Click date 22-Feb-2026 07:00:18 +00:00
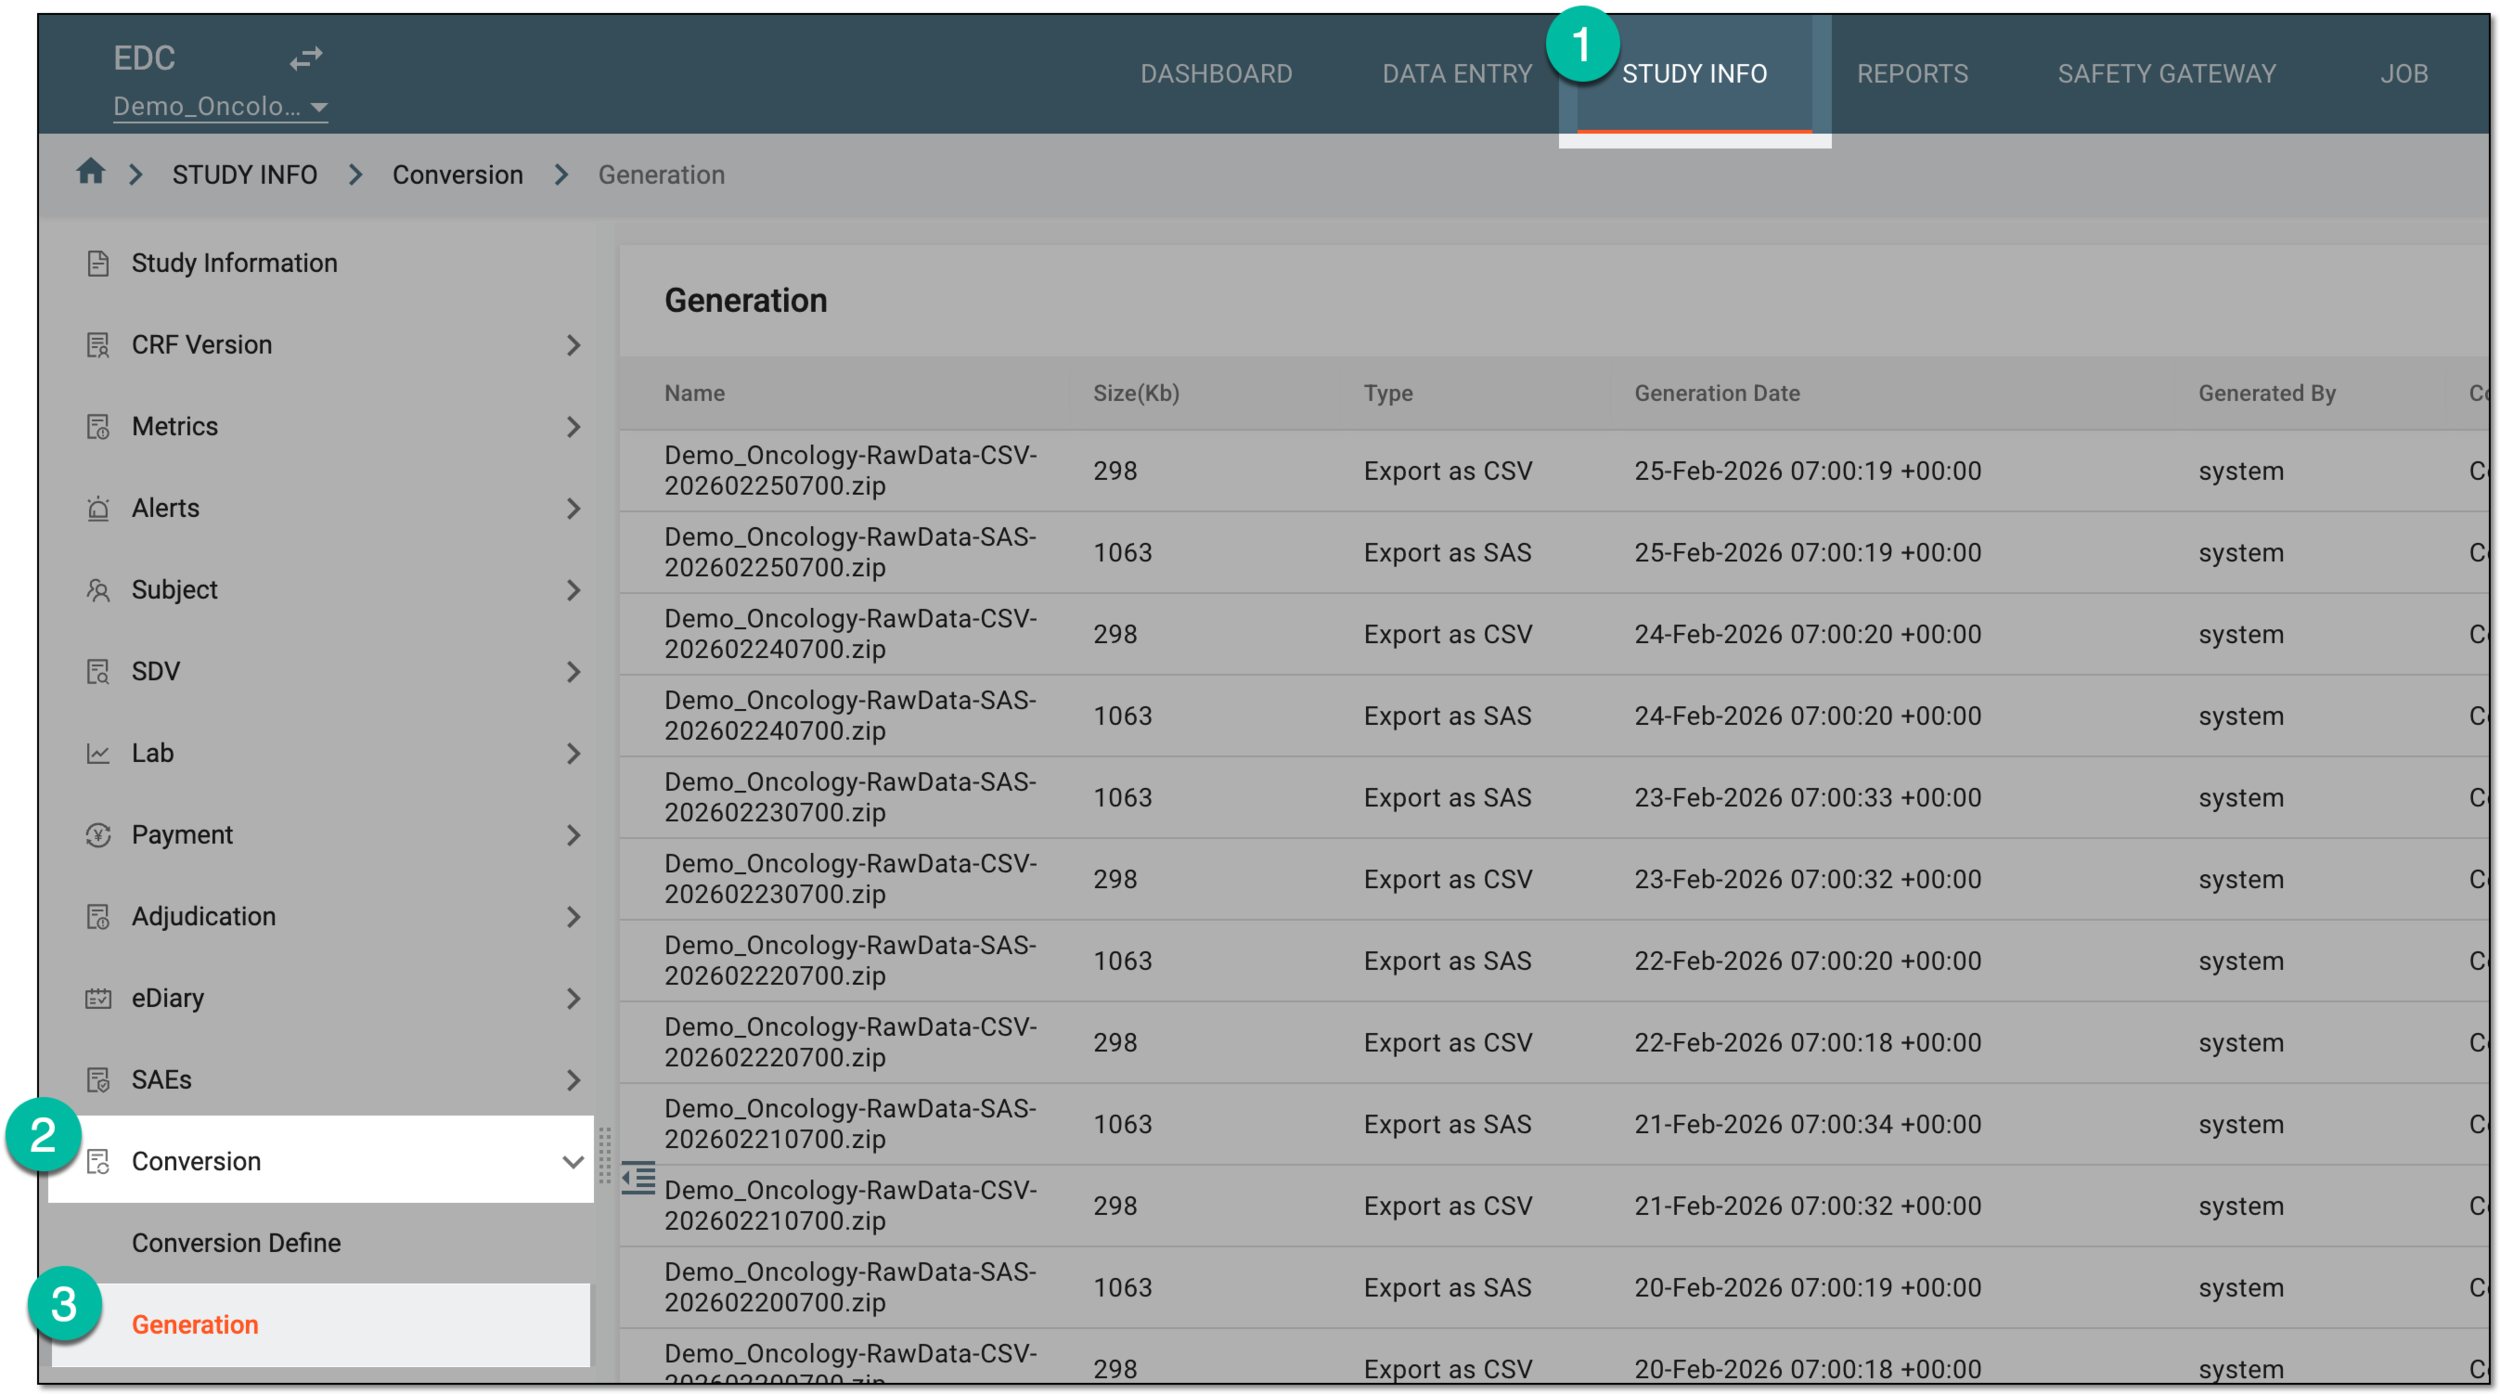The height and width of the screenshot is (1394, 2500). pos(1807,1043)
